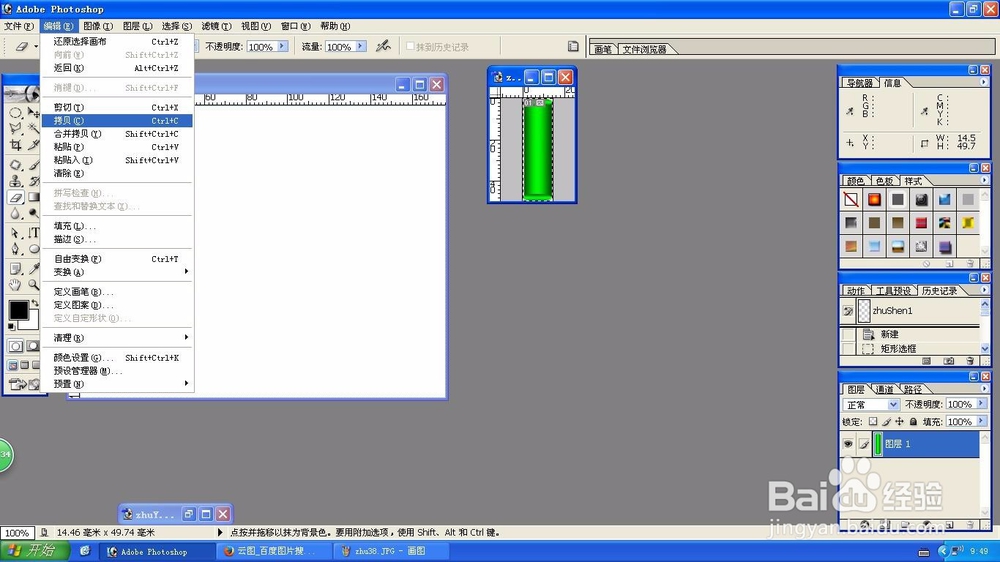Image resolution: width=1000 pixels, height=562 pixels.
Task: Select the pen tool
Action: pyautogui.click(x=15, y=249)
